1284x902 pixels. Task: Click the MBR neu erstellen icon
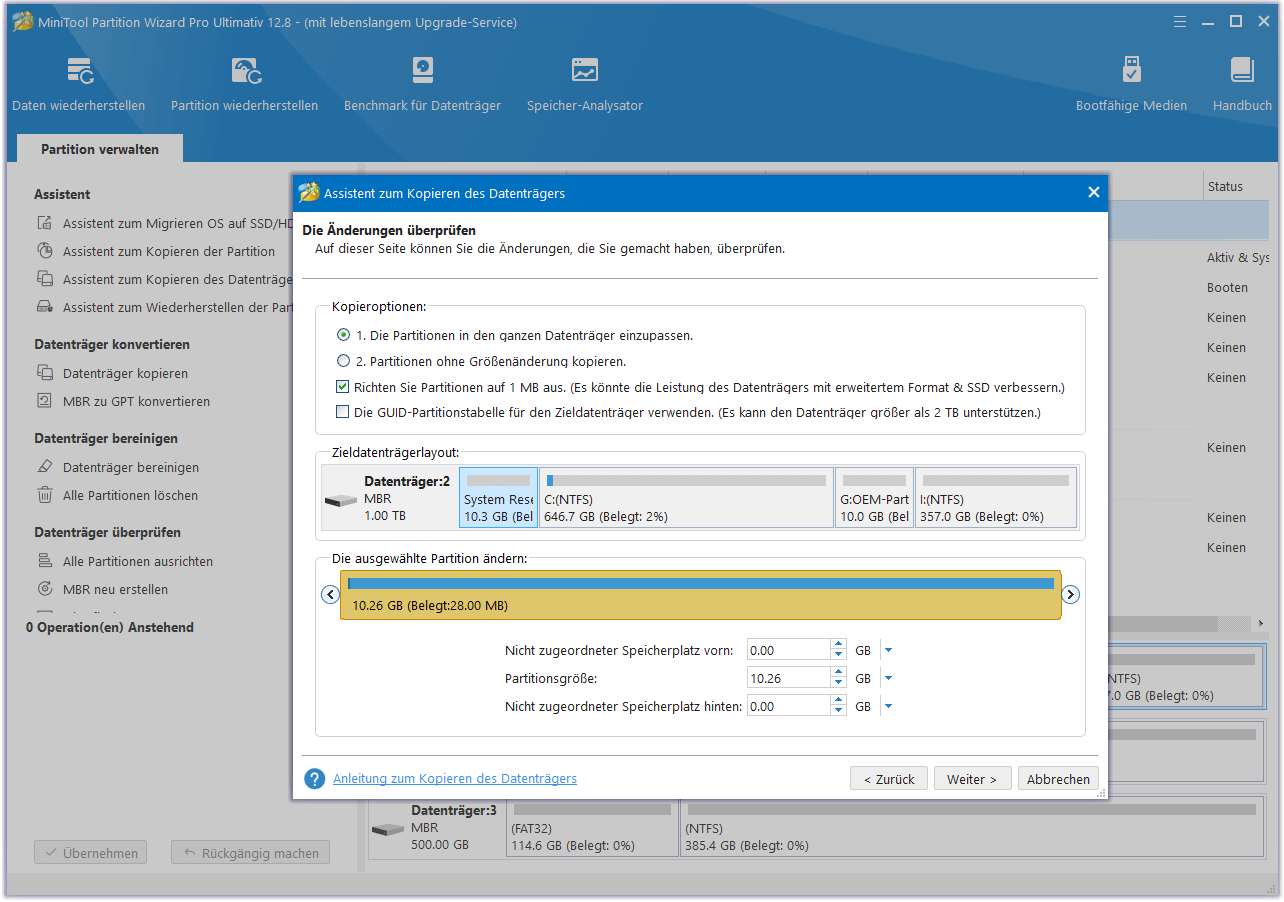click(x=45, y=589)
